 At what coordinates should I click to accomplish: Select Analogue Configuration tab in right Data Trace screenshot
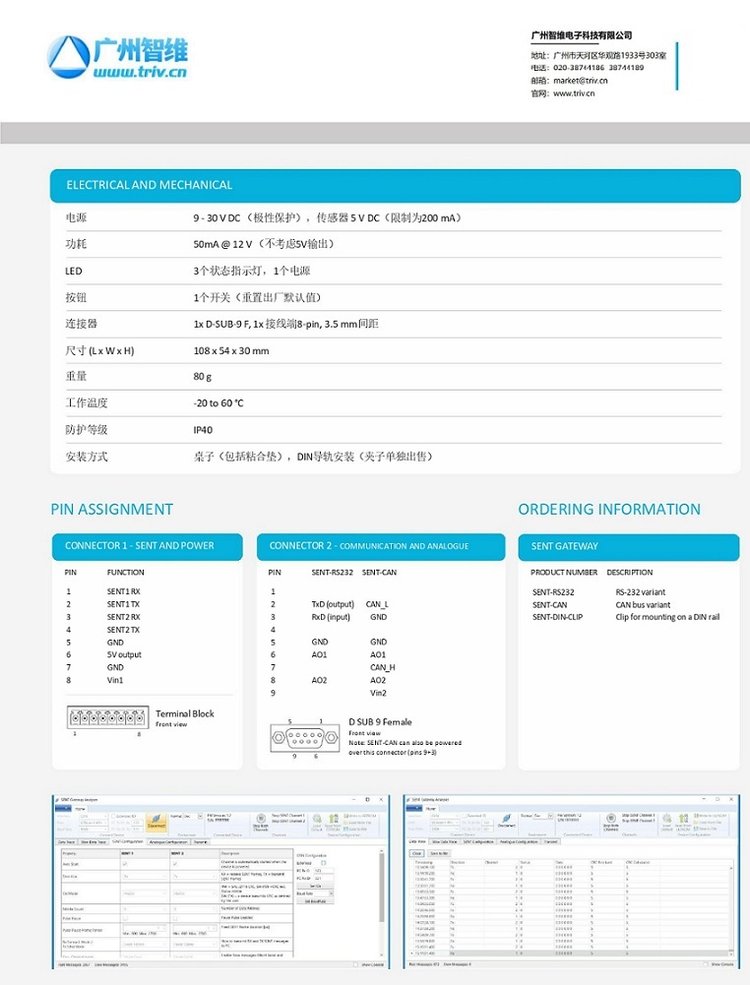518,842
